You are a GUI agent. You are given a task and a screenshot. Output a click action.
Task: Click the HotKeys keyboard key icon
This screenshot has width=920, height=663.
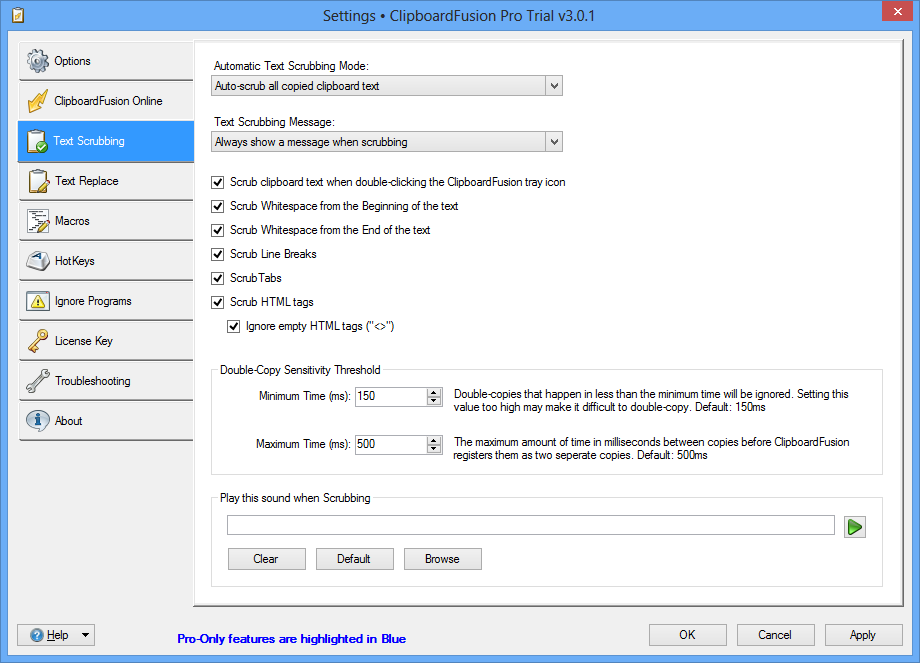38,261
